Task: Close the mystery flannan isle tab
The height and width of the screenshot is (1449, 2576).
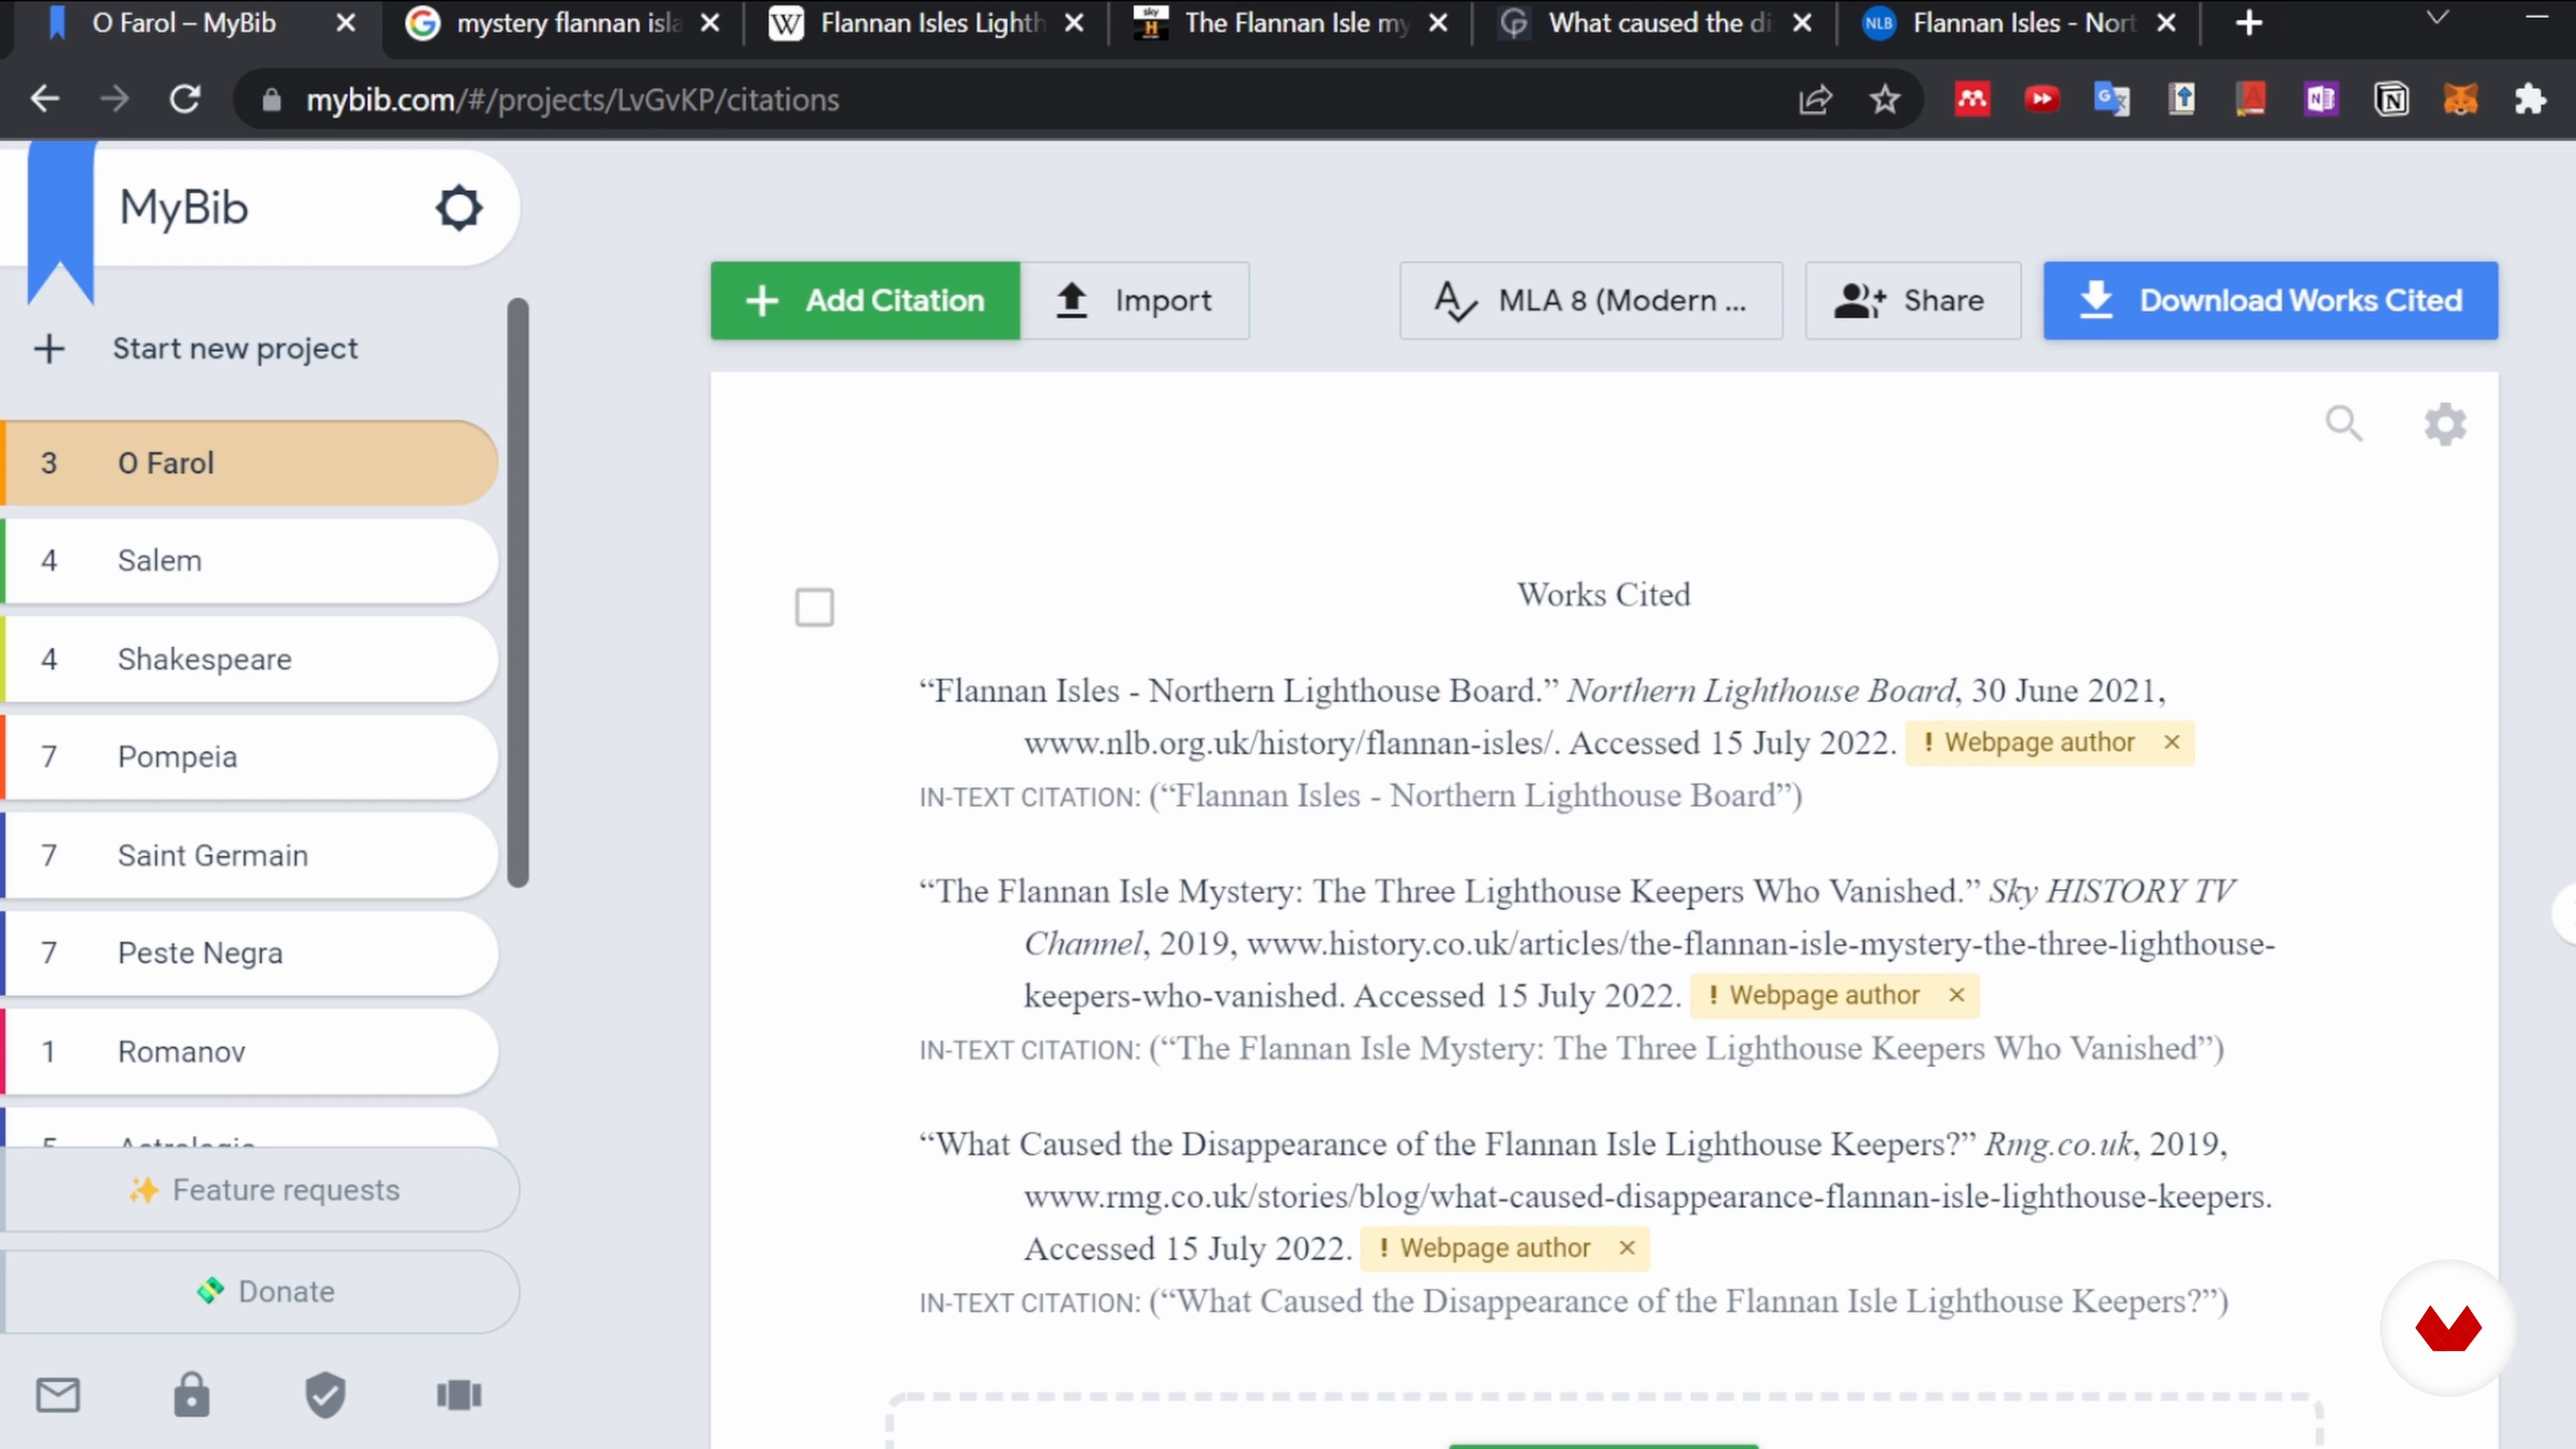Action: pos(710,22)
